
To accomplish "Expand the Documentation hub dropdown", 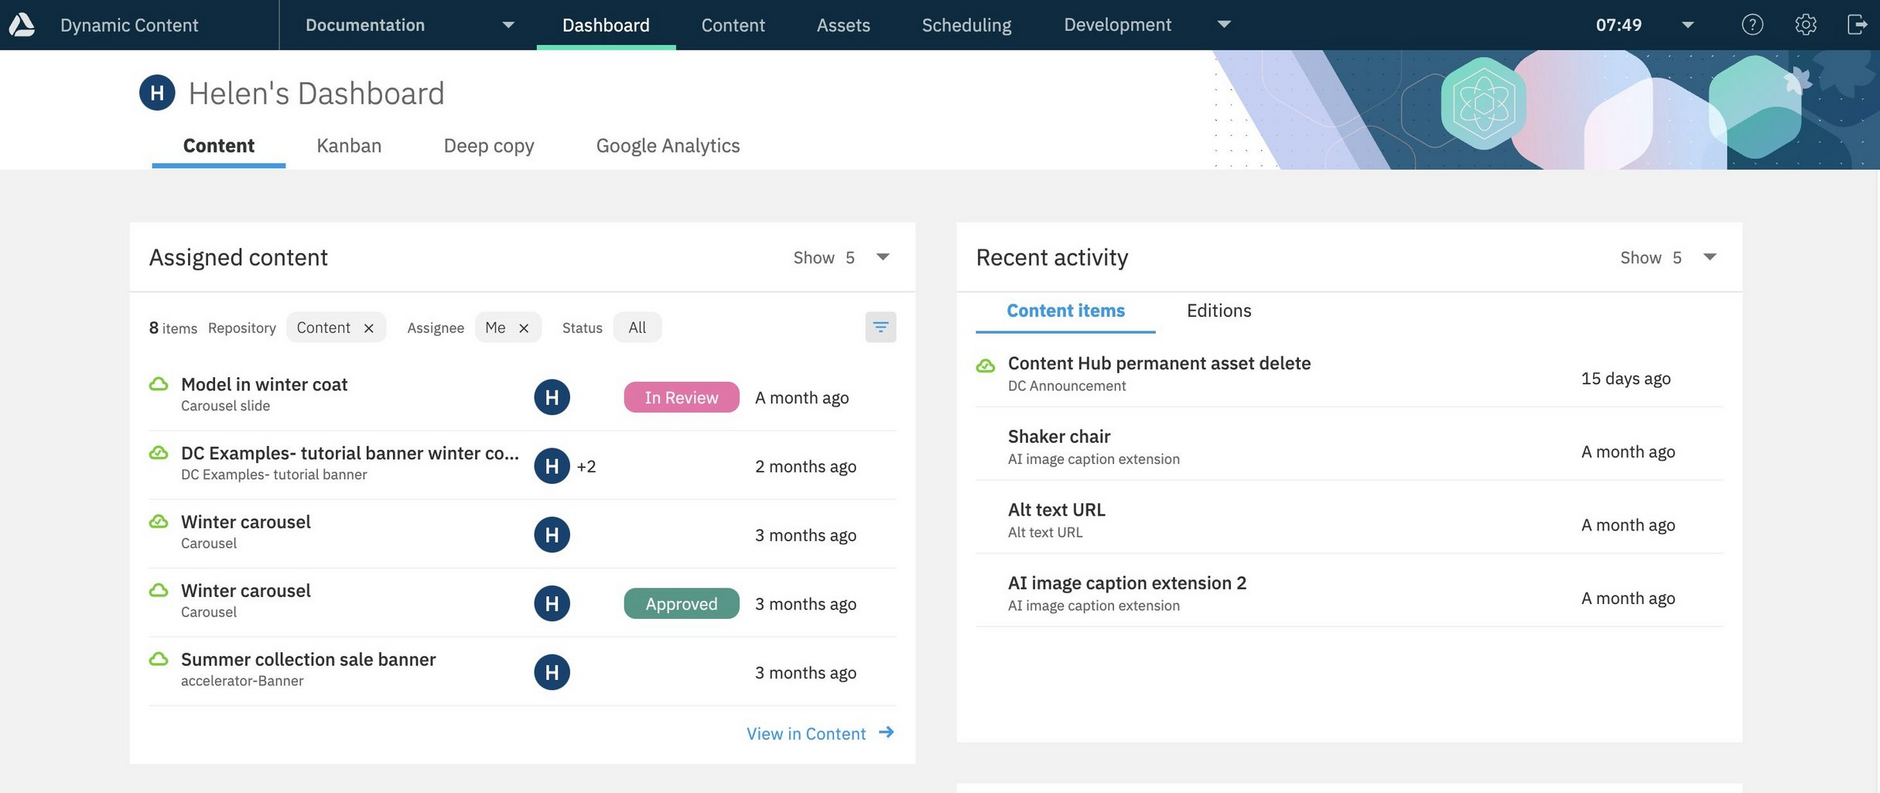I will click(508, 25).
